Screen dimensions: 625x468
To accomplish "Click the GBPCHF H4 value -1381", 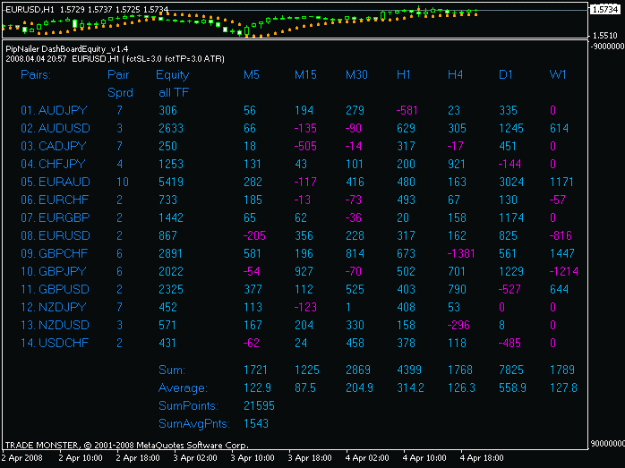I will point(461,254).
